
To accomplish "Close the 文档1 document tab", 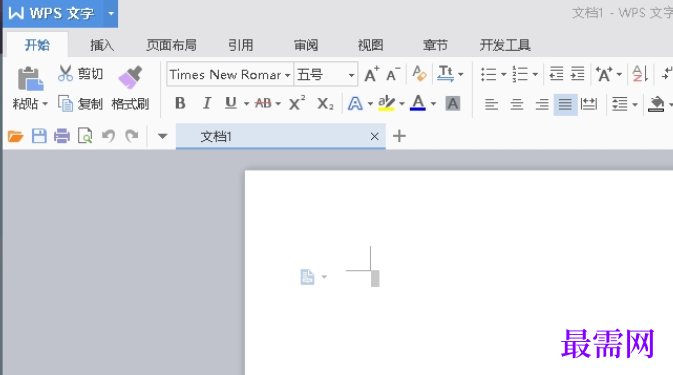I will pos(374,136).
